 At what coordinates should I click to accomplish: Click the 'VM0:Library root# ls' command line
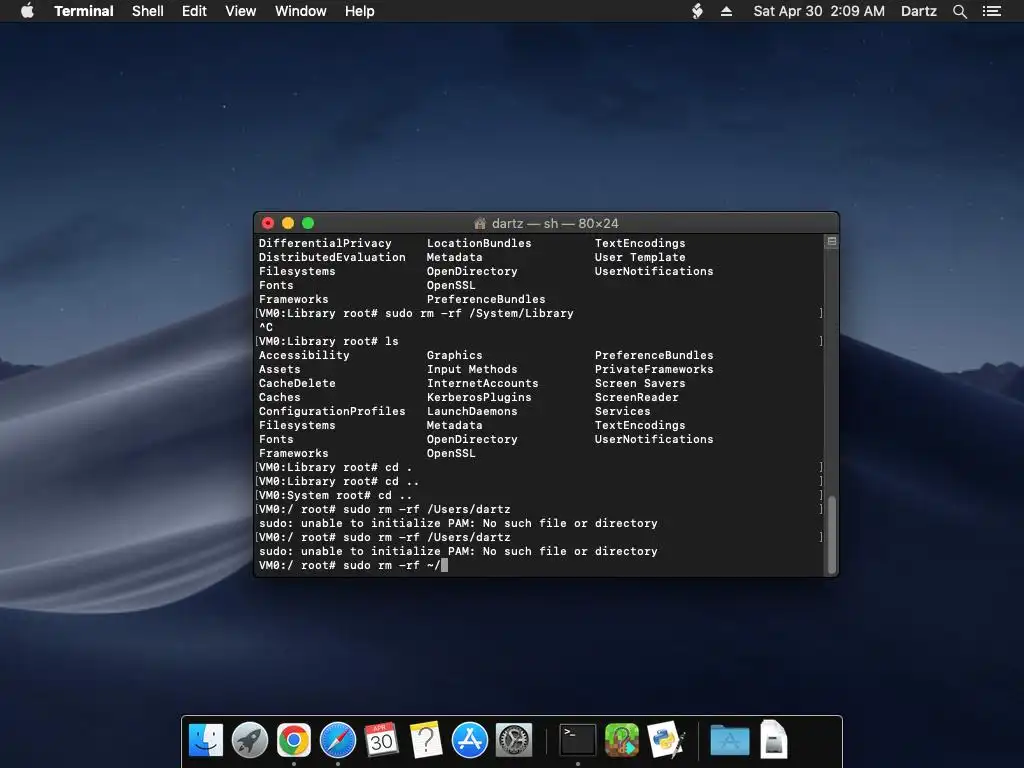(x=328, y=342)
